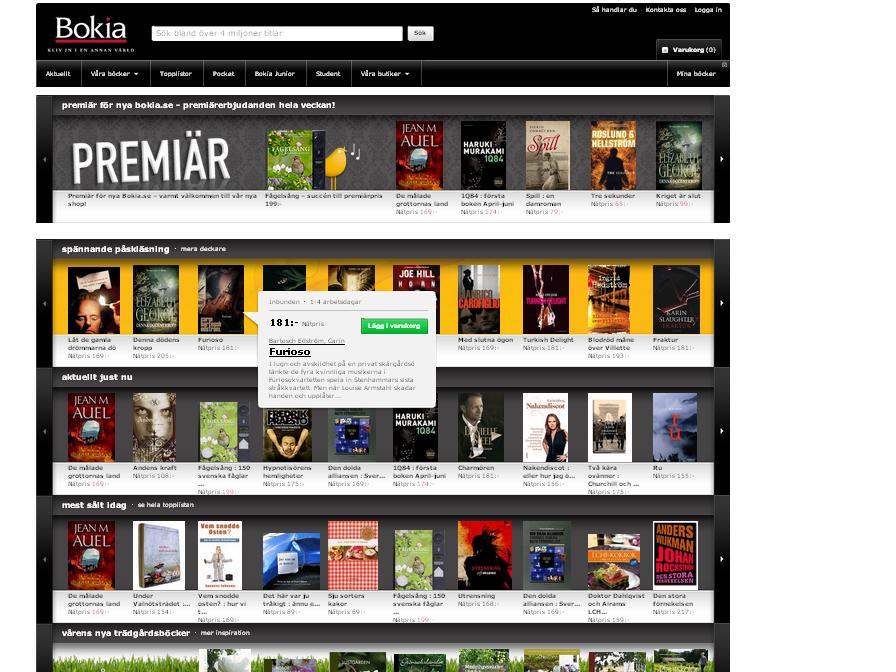This screenshot has height=672, width=896.
Task: Open the Bokia Junior tab
Action: pyautogui.click(x=274, y=74)
